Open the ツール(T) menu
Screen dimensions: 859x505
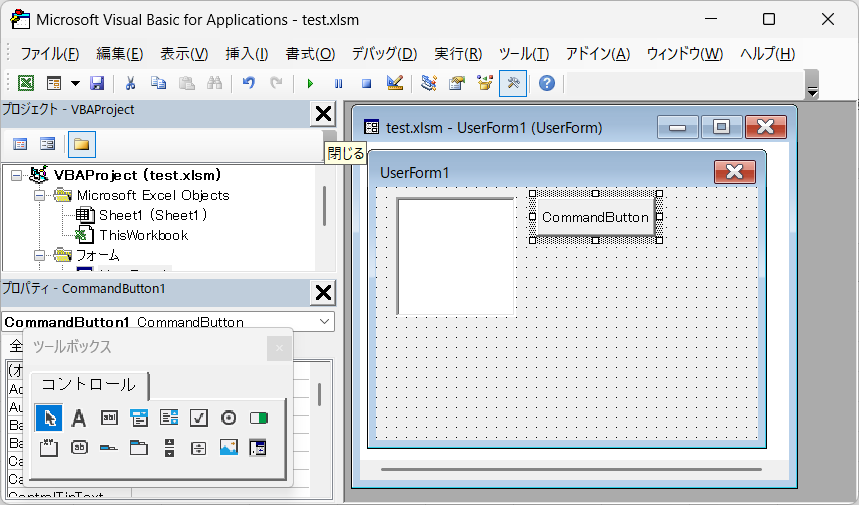pyautogui.click(x=524, y=54)
